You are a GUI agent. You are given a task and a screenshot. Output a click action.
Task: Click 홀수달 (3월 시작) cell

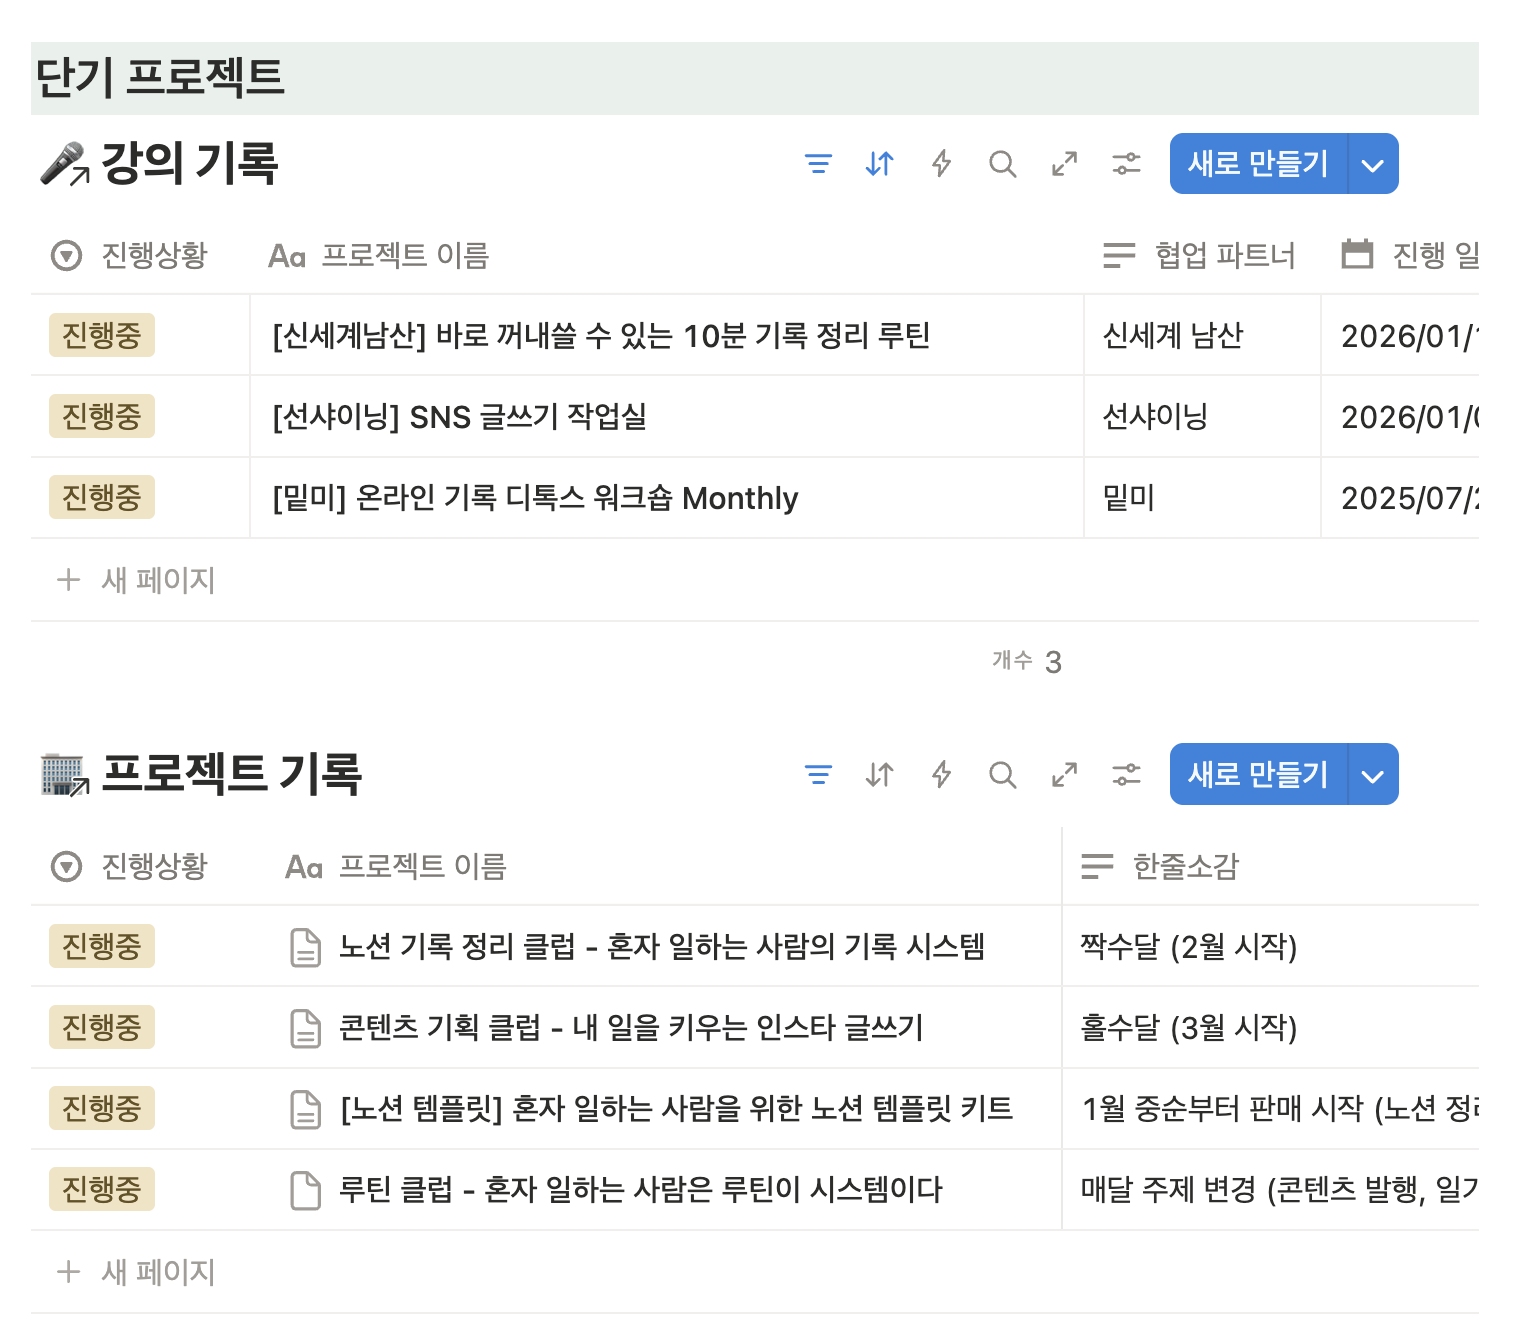click(x=1270, y=1028)
